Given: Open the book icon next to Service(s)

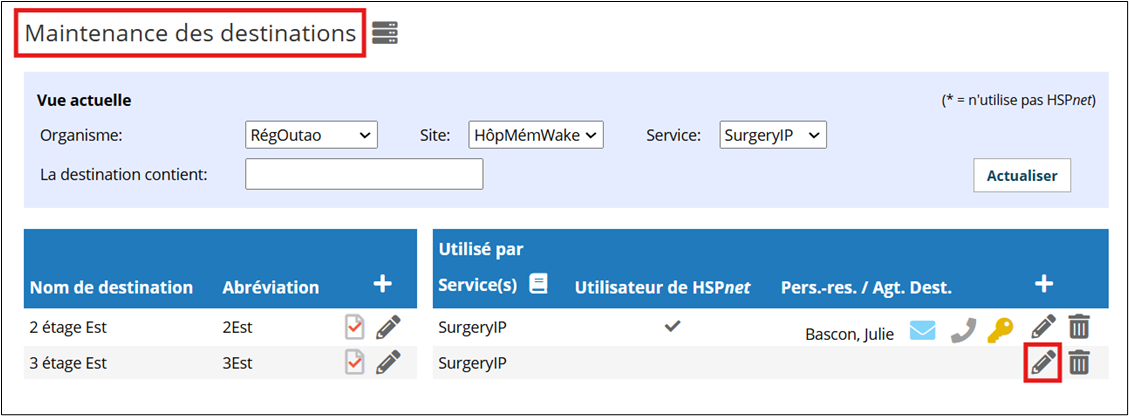Looking at the screenshot, I should (x=538, y=284).
